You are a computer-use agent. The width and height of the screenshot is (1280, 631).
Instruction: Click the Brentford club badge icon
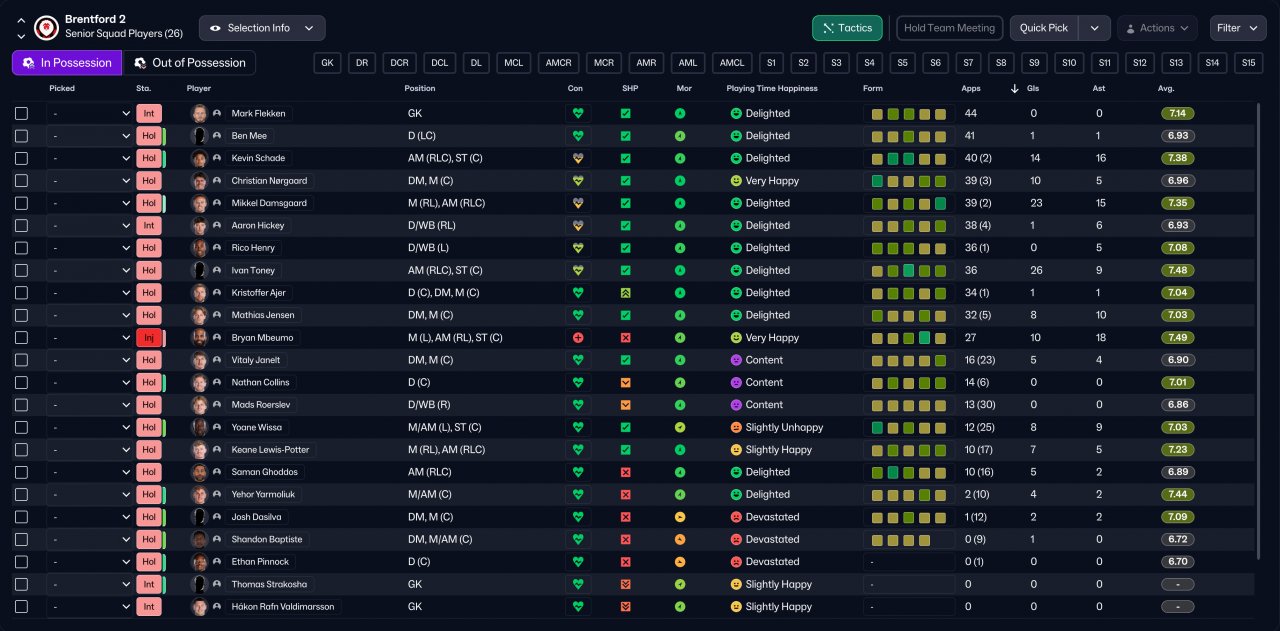point(45,27)
